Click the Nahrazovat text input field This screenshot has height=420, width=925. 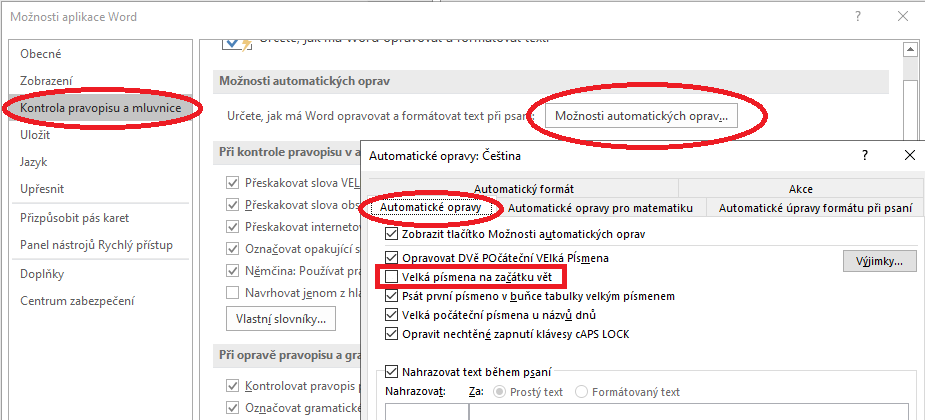pos(427,412)
